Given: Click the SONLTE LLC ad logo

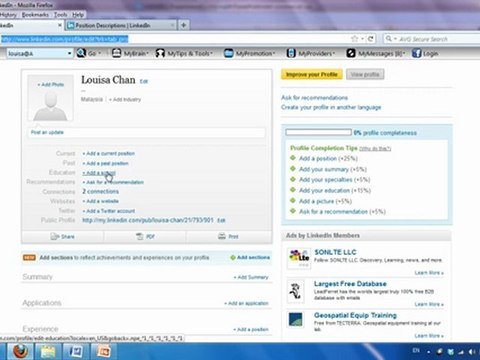Looking at the screenshot, I should pyautogui.click(x=299, y=258).
